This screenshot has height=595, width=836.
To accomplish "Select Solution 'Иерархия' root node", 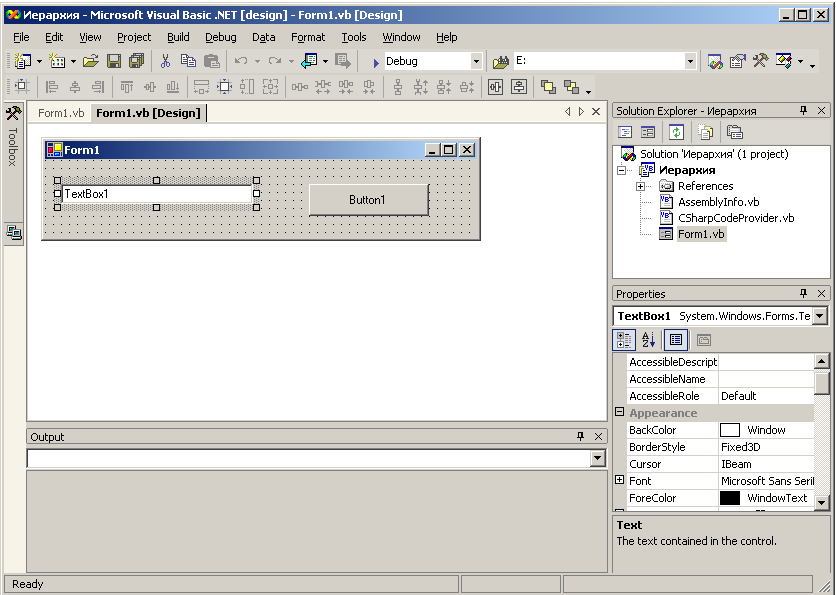I will click(714, 154).
